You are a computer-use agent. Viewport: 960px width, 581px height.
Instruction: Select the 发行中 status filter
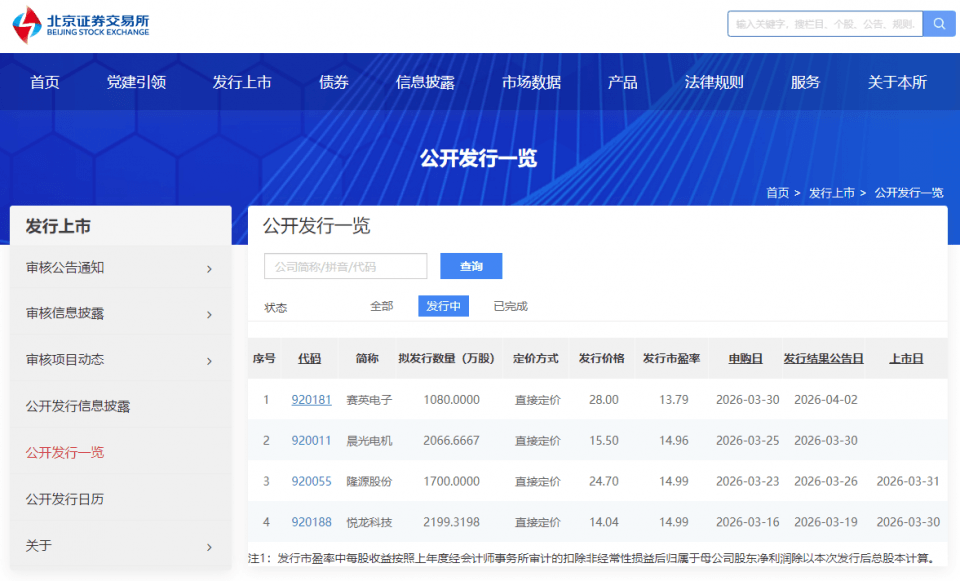(x=443, y=306)
